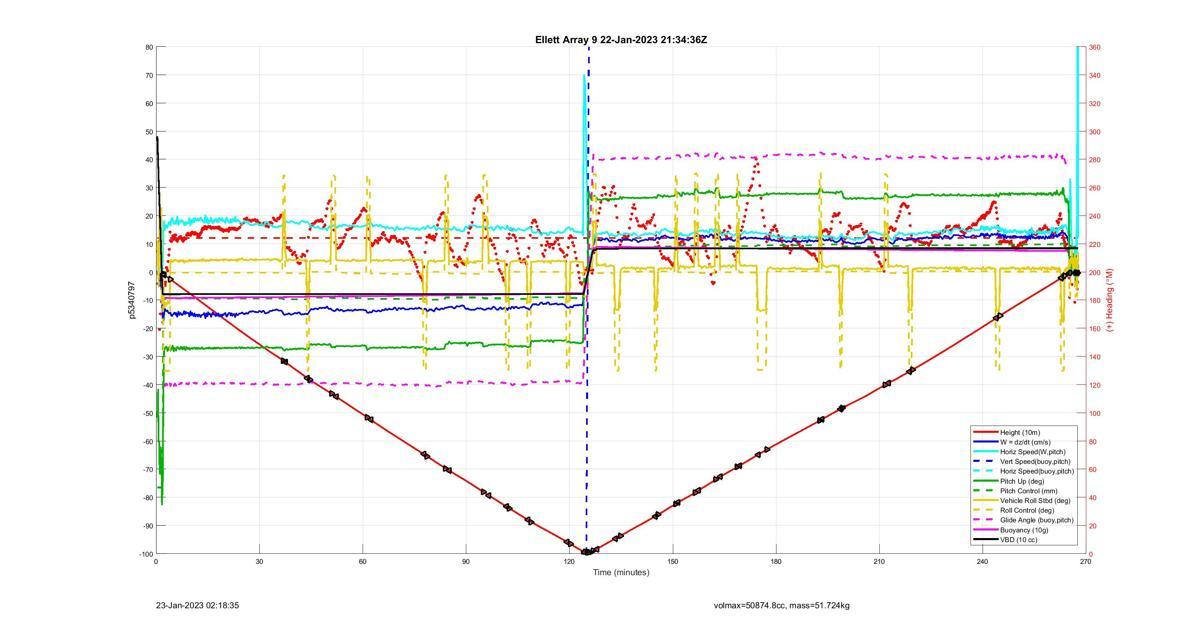
Task: Click the heading axis tick label 160
Action: pos(1094,329)
